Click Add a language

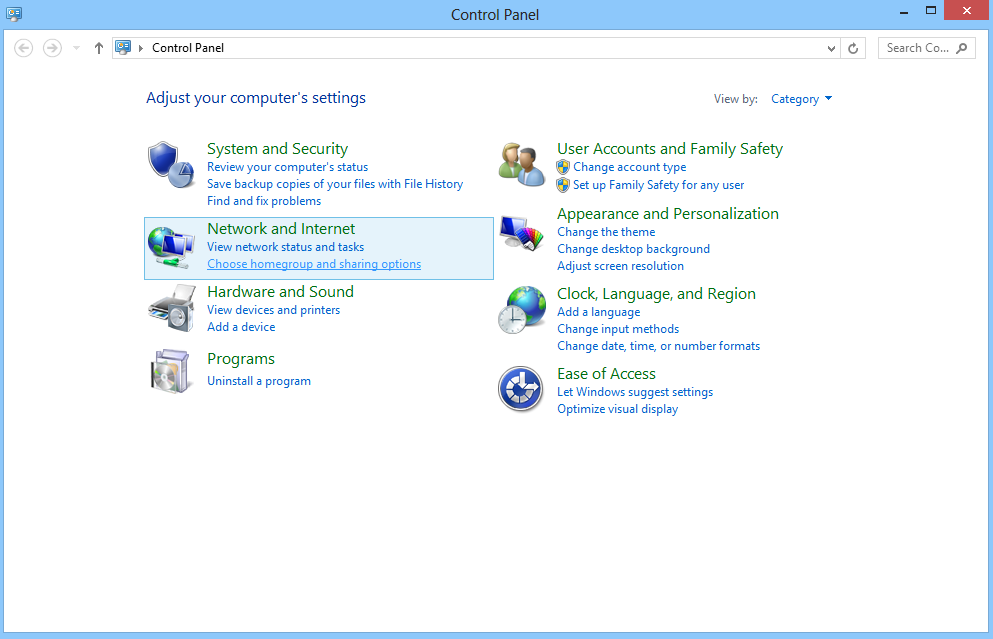click(598, 312)
